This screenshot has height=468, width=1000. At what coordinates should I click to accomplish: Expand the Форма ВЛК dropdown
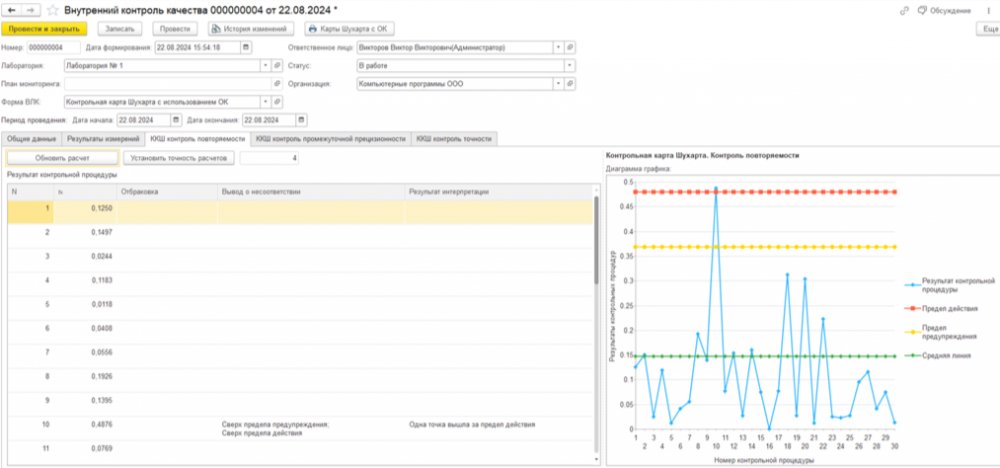pos(266,101)
